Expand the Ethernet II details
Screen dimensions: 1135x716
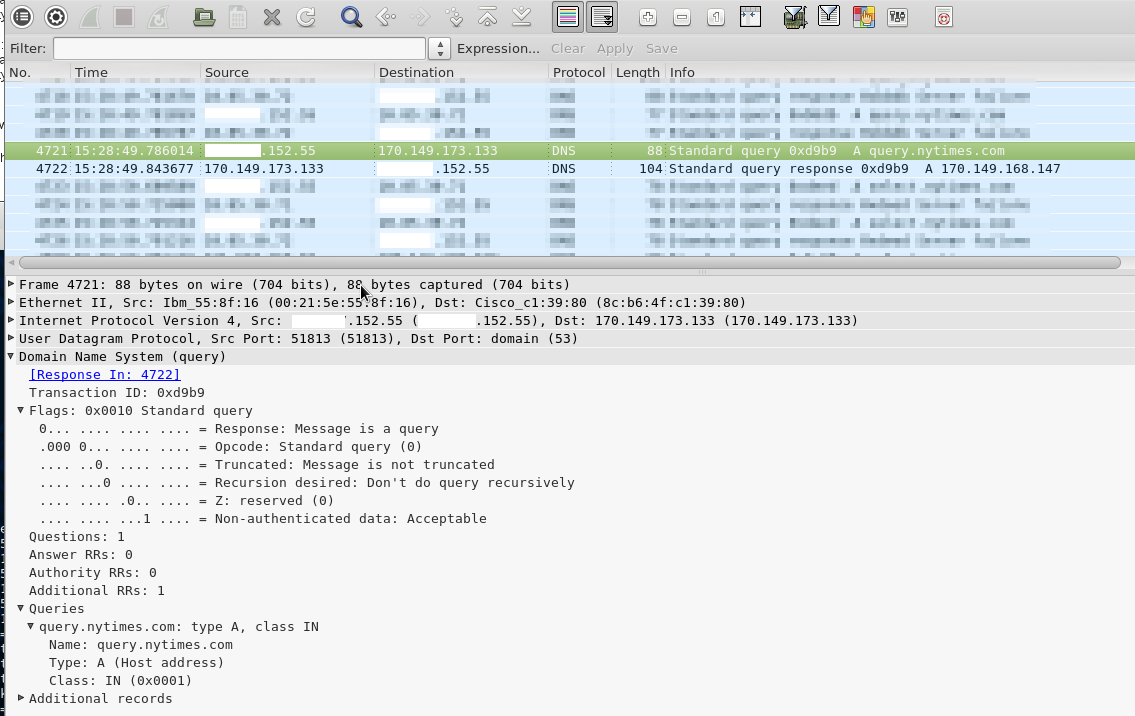point(11,302)
